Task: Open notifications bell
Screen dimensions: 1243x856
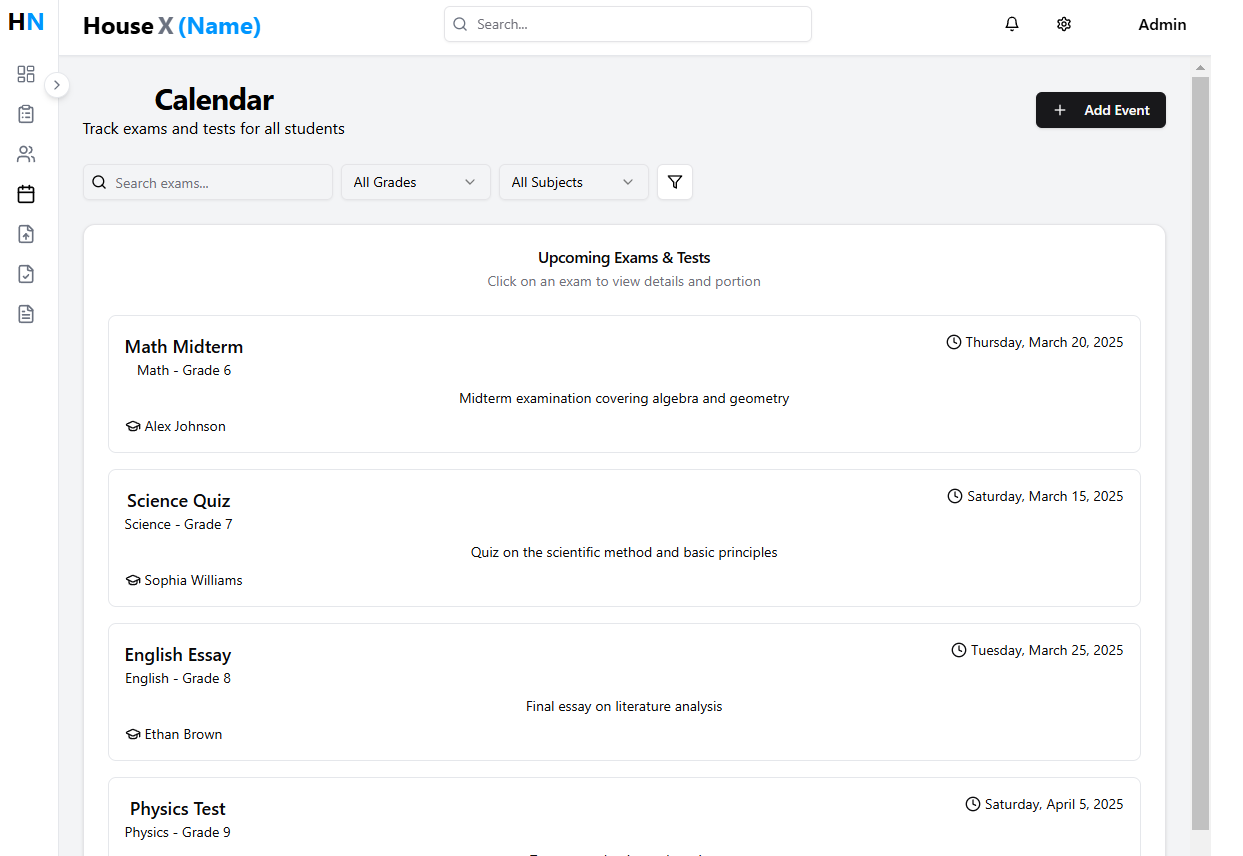Action: (1012, 24)
